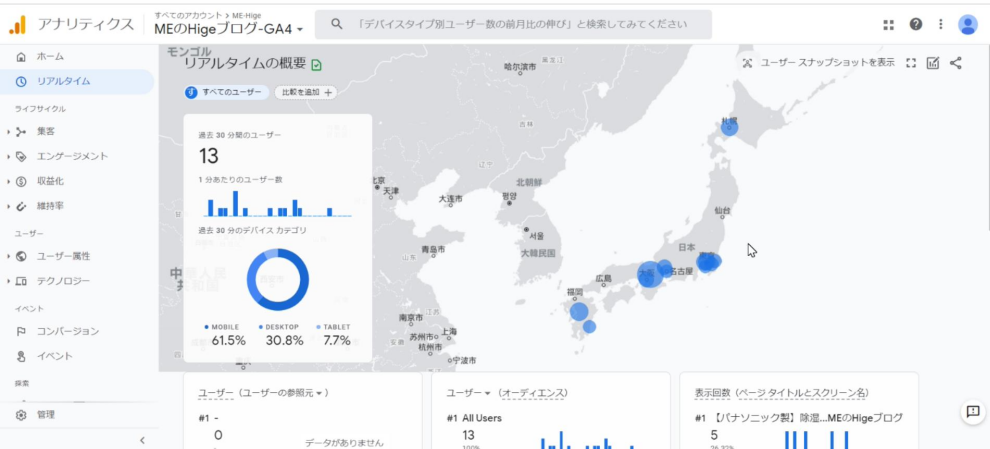Click the リアルタイム clock icon
Image resolution: width=990 pixels, height=449 pixels.
click(x=21, y=81)
